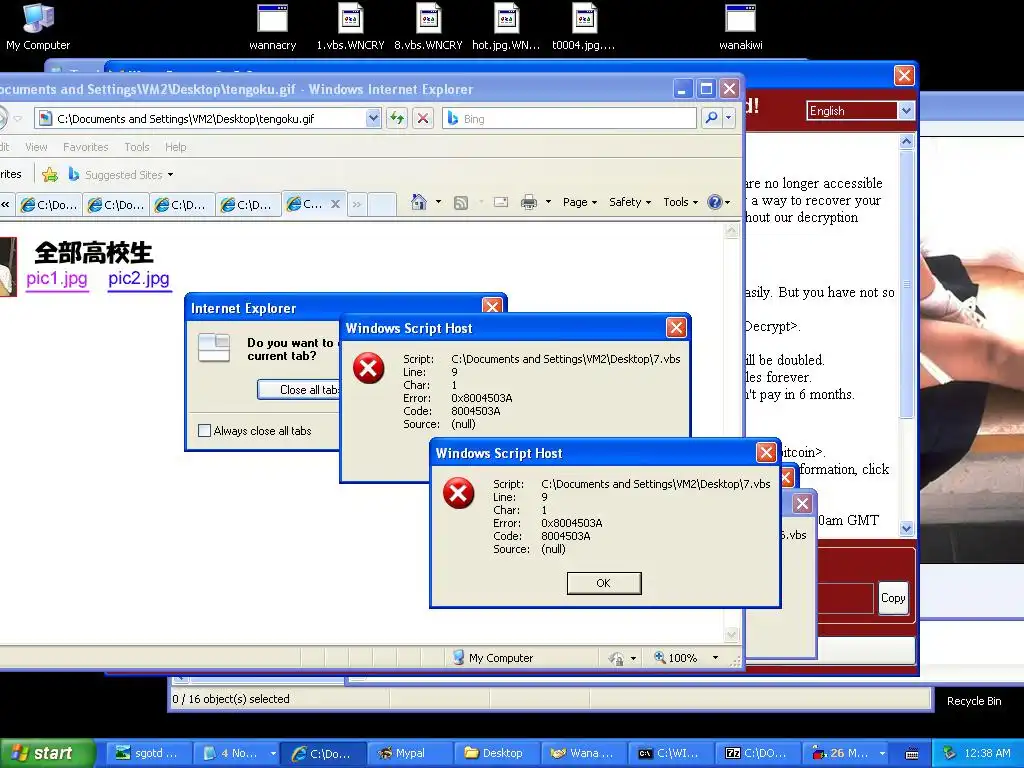
Task: Close the Internet Explorer tab prompt dialog
Action: pyautogui.click(x=492, y=306)
